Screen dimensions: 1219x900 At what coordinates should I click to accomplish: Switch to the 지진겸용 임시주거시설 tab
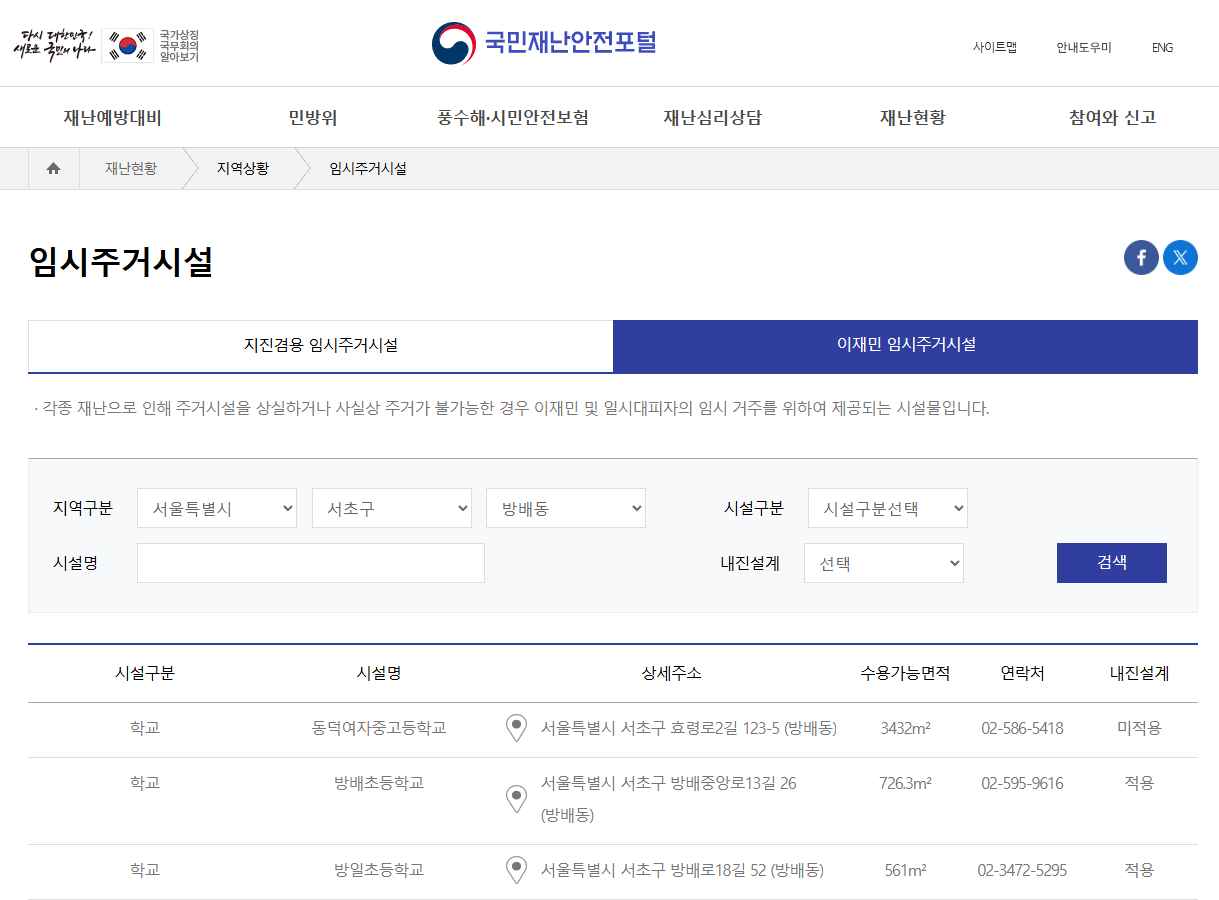(x=320, y=346)
